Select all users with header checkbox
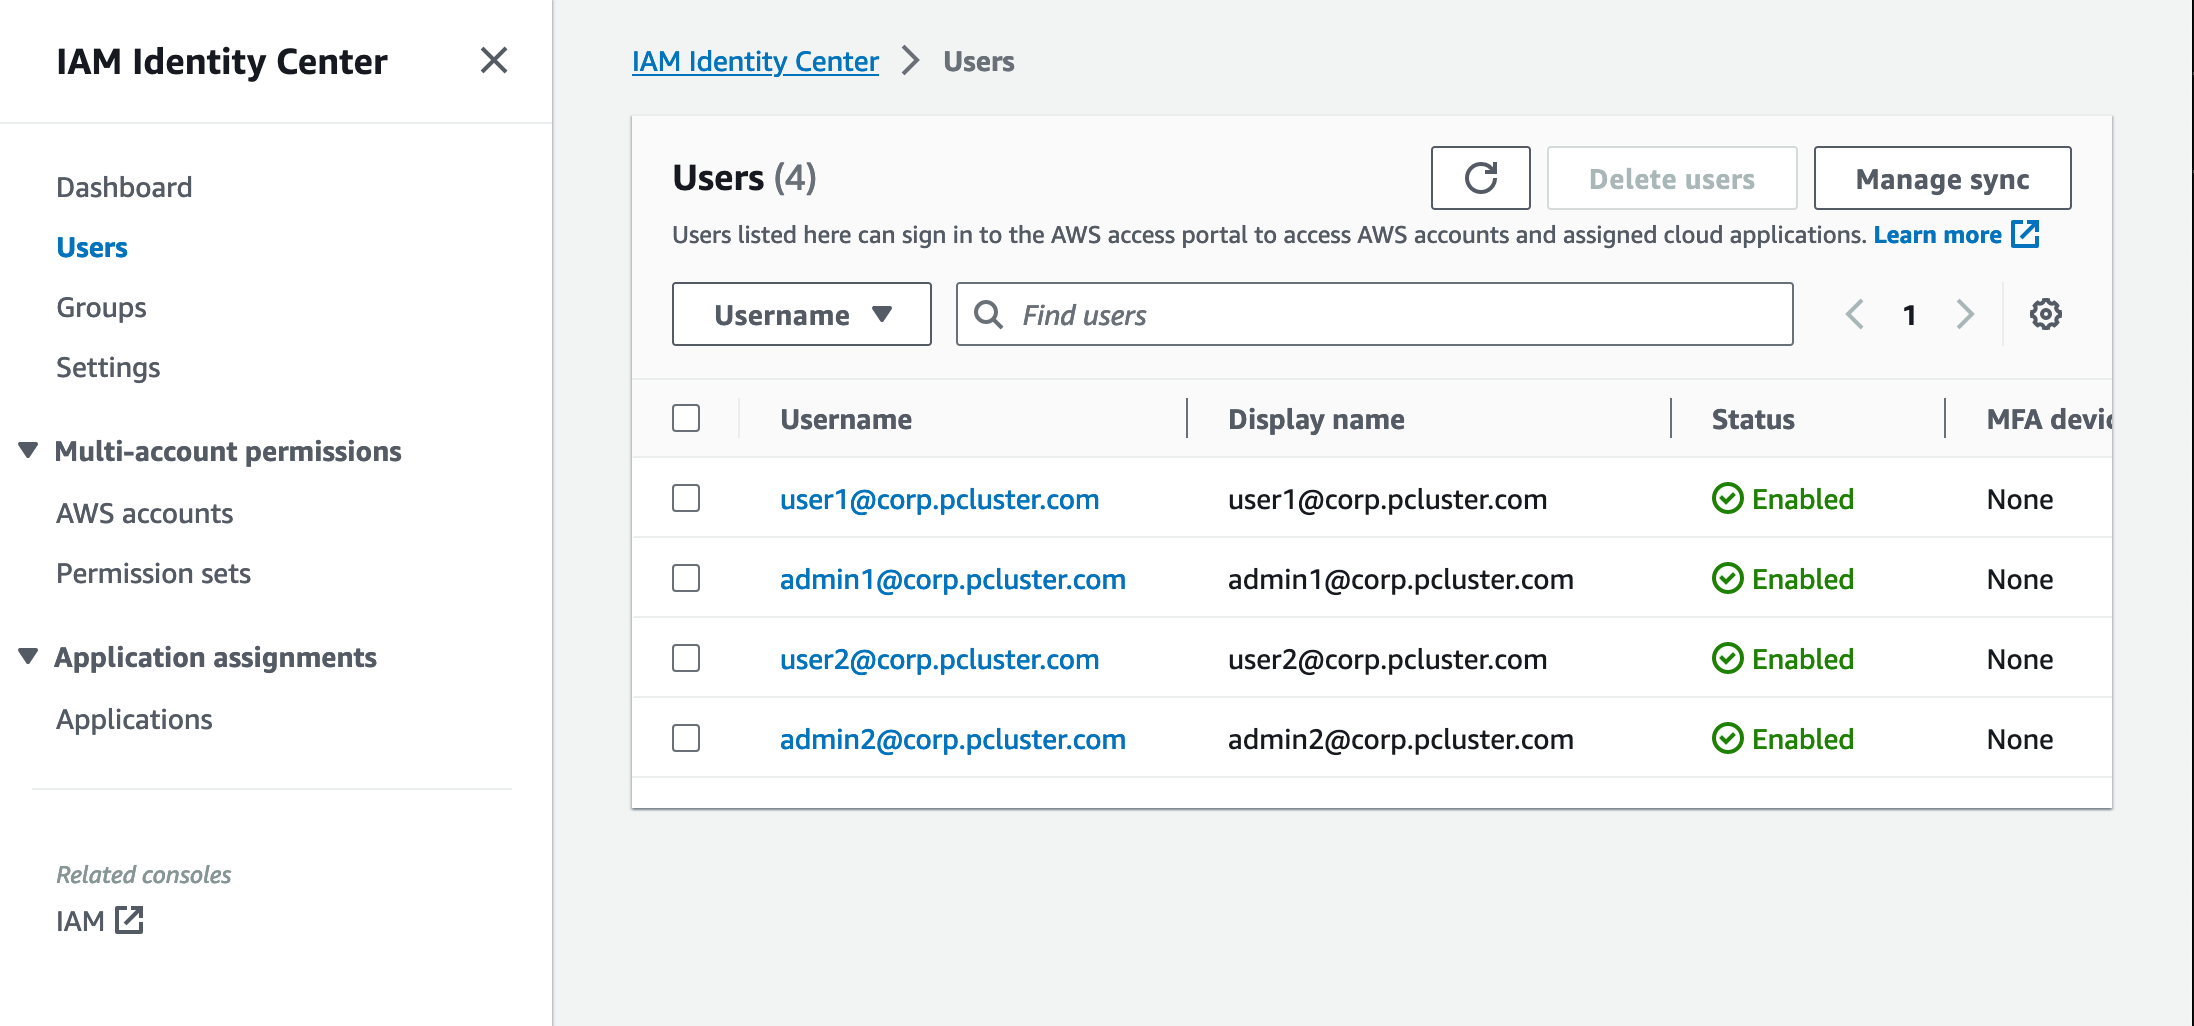This screenshot has height=1026, width=2194. tap(686, 418)
